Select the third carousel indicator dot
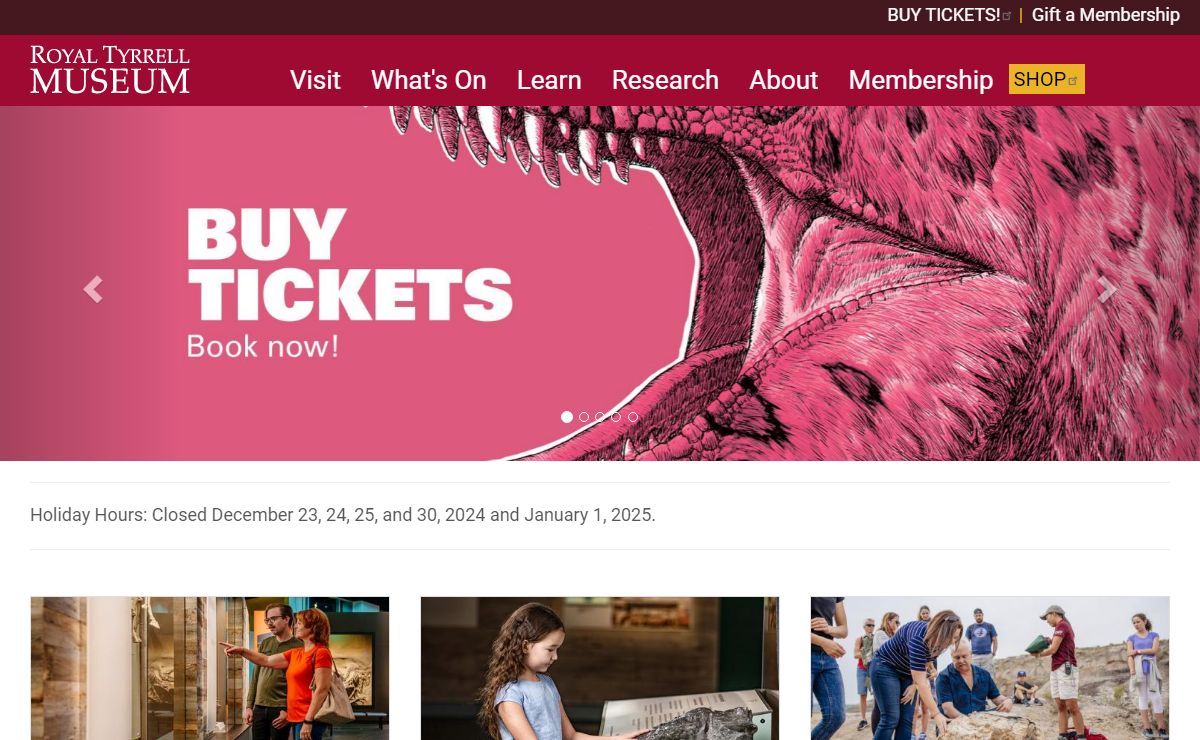Screen dimensions: 1200x740 coord(600,417)
